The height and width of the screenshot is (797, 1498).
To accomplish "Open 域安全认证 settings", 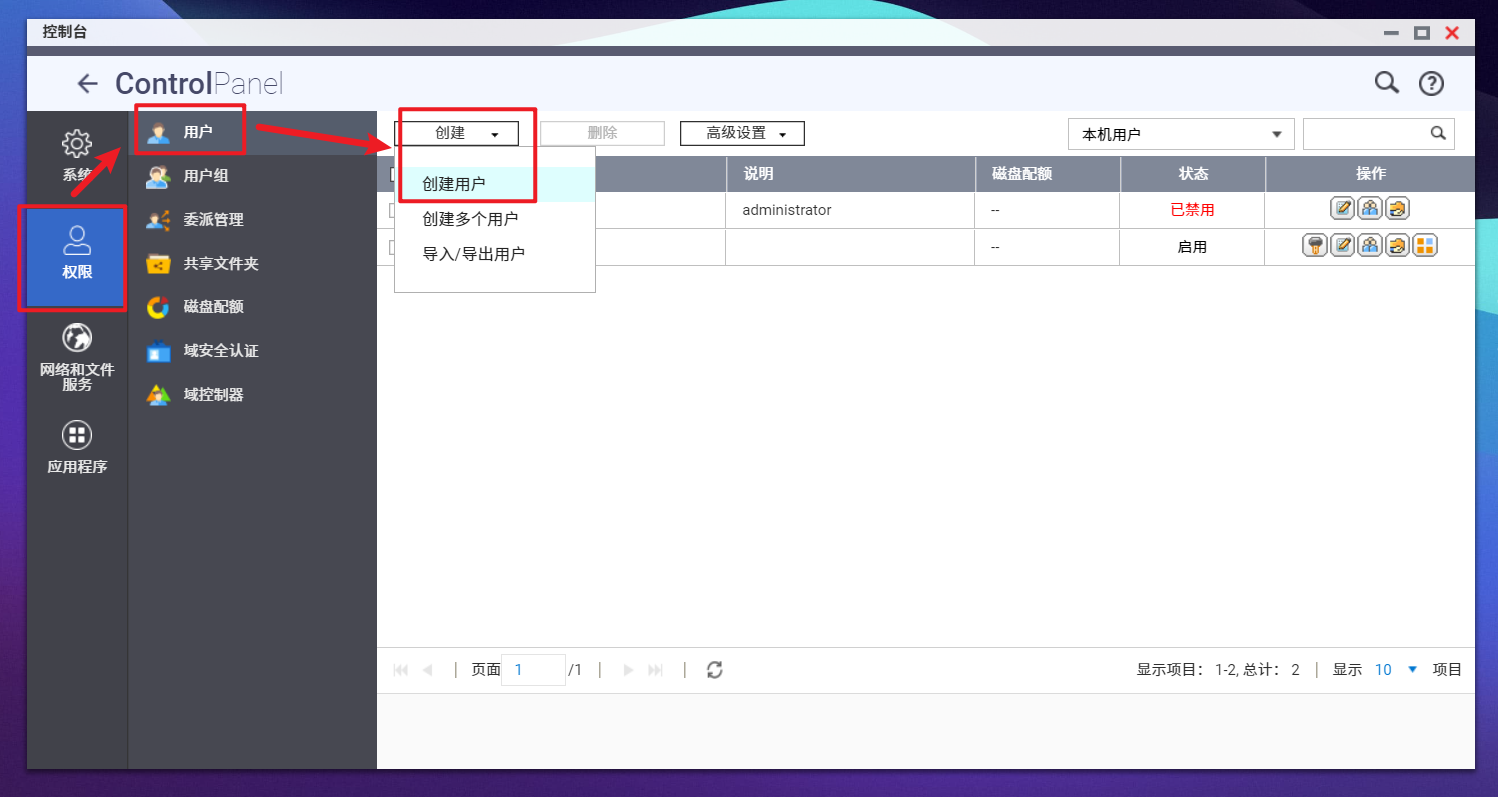I will pyautogui.click(x=253, y=351).
